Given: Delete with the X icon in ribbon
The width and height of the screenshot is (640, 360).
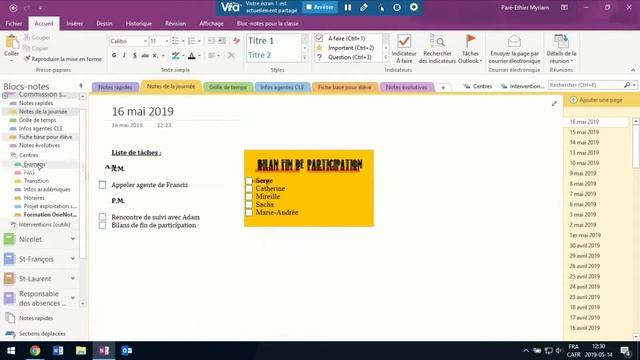Looking at the screenshot, I should 231,56.
